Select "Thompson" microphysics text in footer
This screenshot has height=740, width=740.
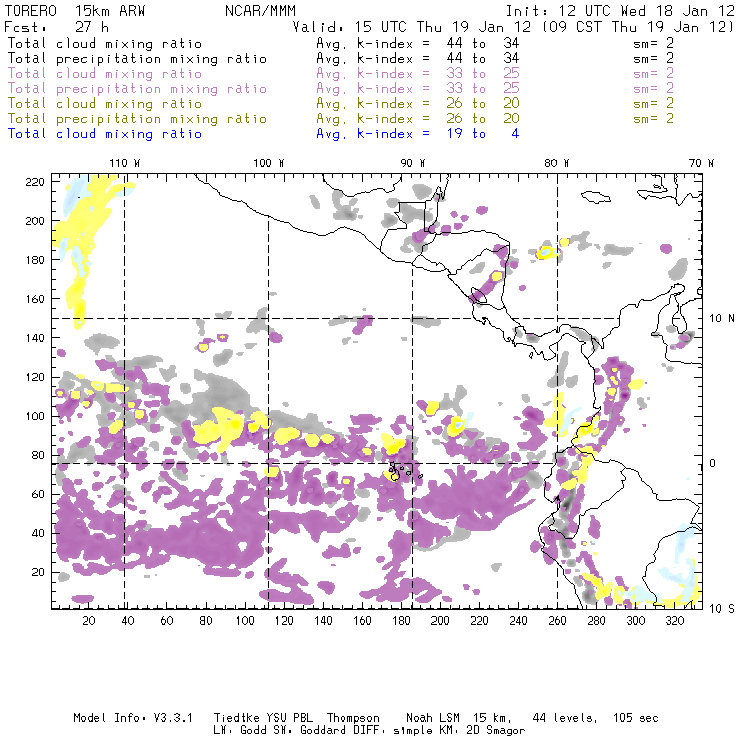353,718
